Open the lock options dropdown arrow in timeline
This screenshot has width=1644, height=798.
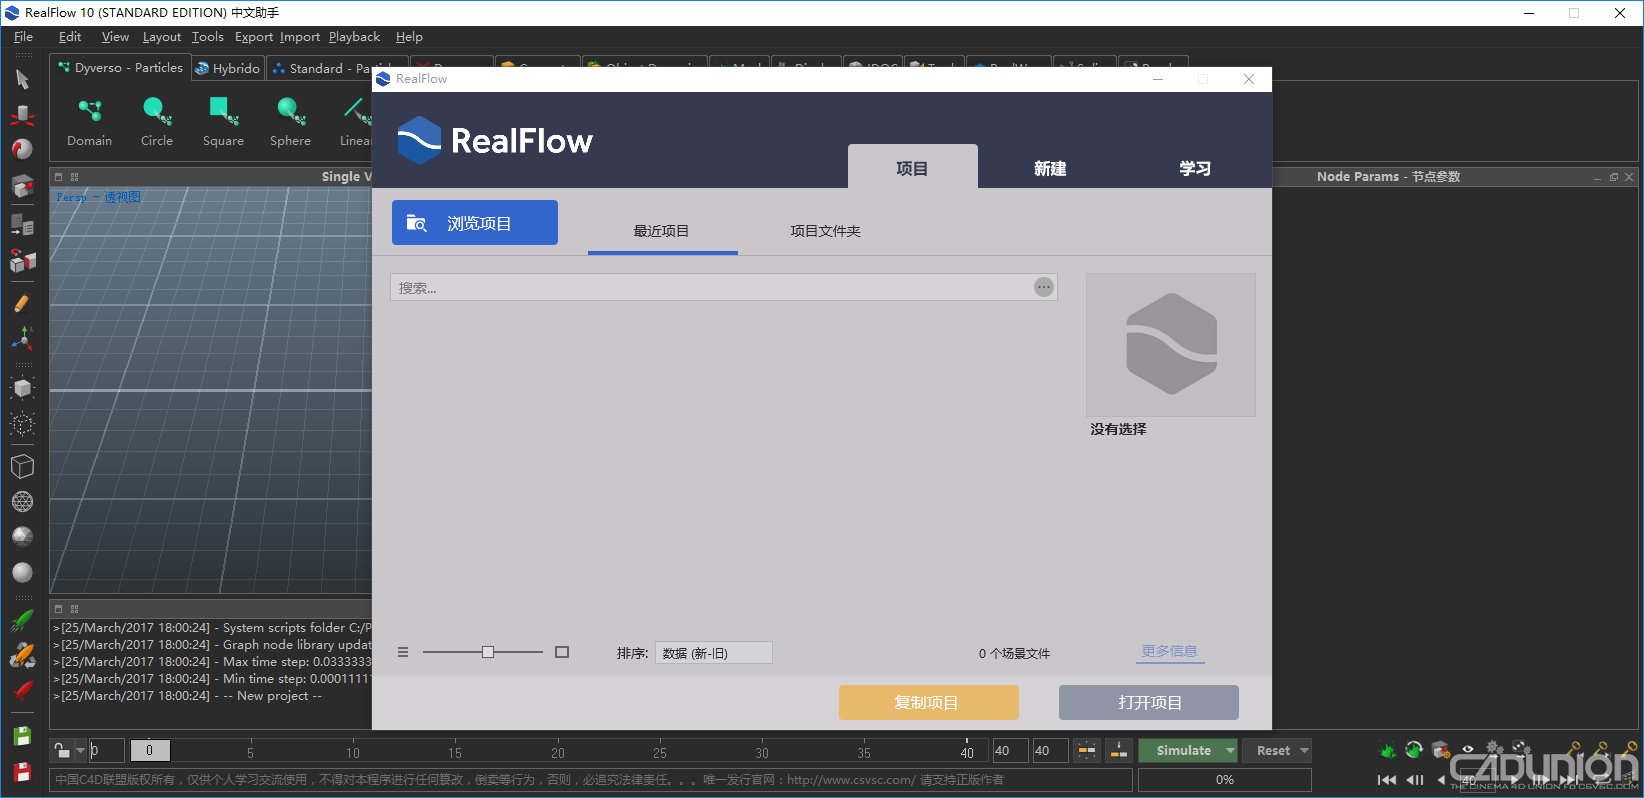[80, 750]
